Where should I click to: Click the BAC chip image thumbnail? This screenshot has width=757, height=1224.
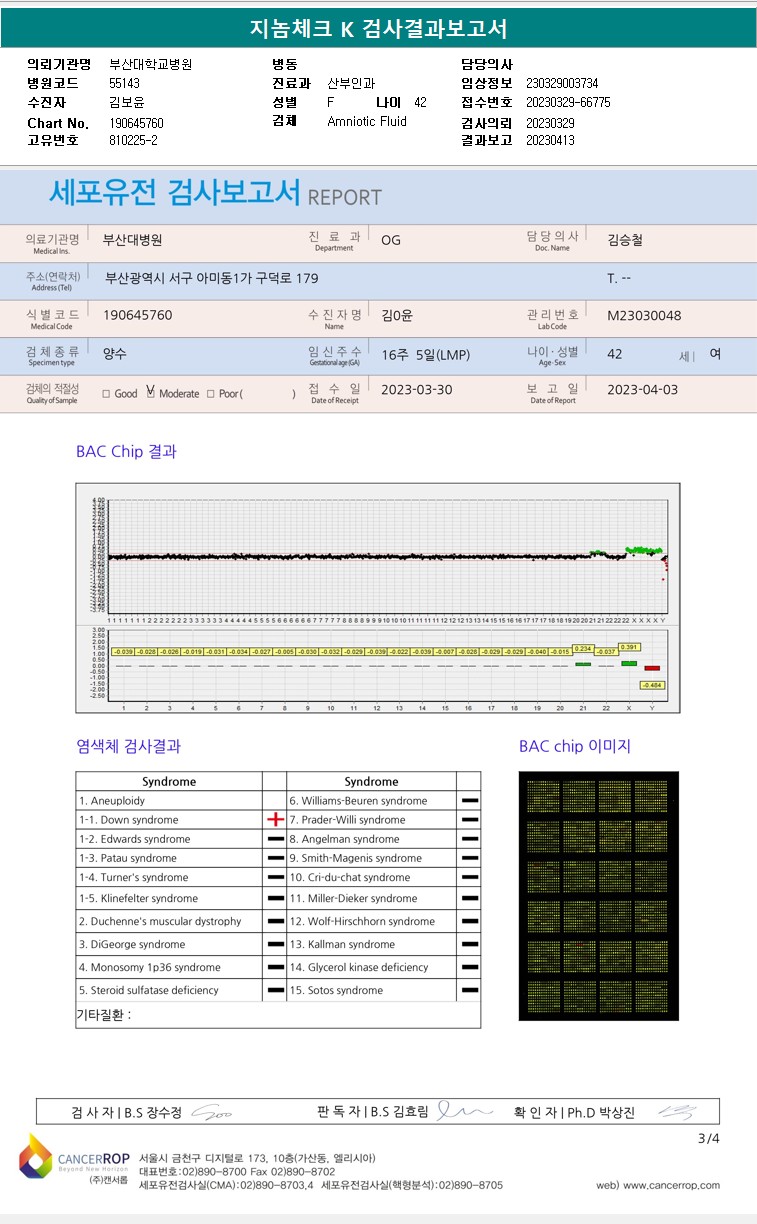click(x=599, y=896)
